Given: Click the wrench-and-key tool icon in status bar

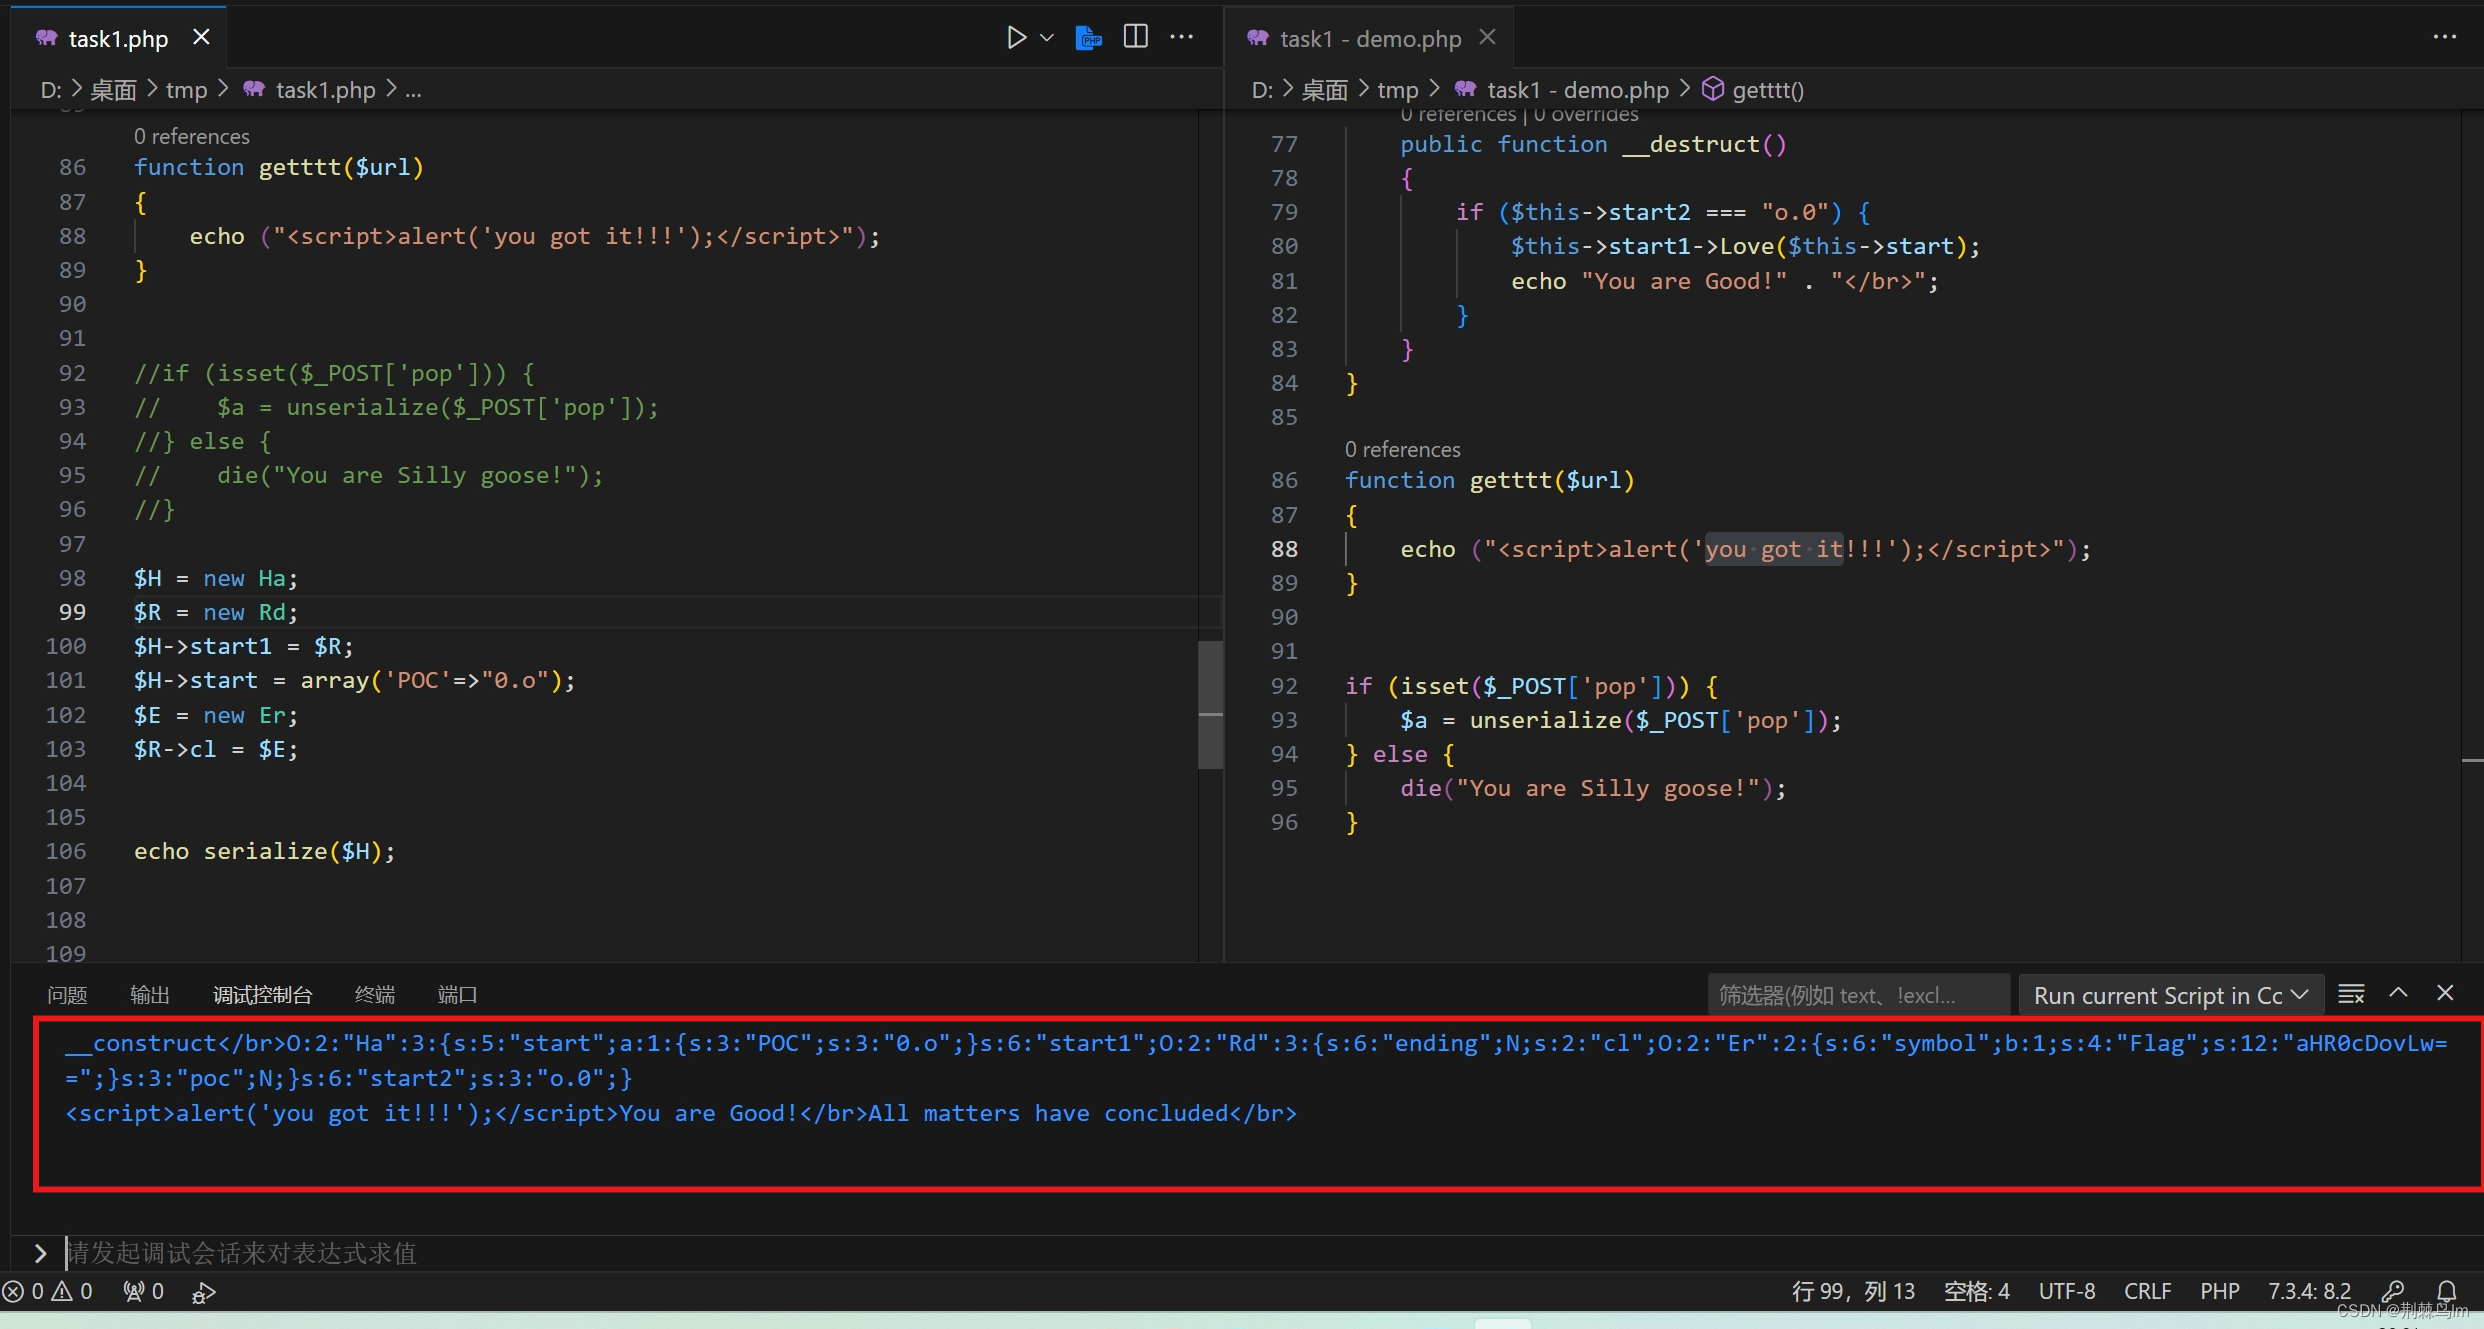Looking at the screenshot, I should pos(2393,1291).
